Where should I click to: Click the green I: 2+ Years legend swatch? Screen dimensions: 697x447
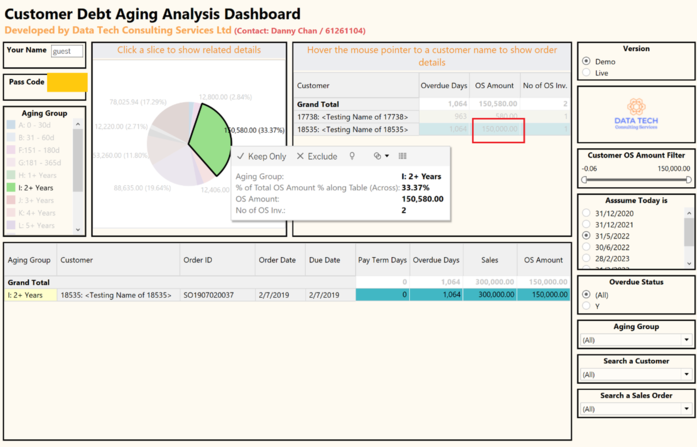[x=10, y=187]
